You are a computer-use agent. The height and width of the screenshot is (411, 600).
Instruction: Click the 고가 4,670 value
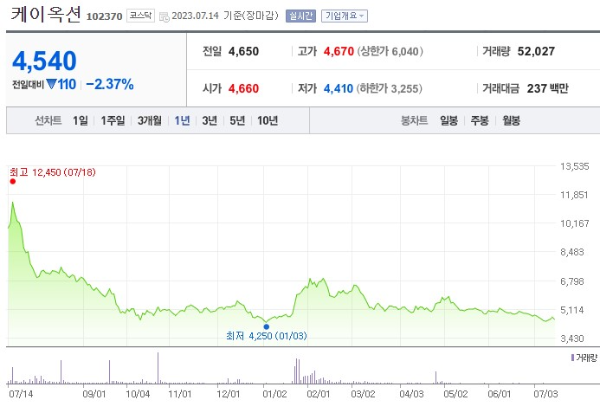[339, 51]
